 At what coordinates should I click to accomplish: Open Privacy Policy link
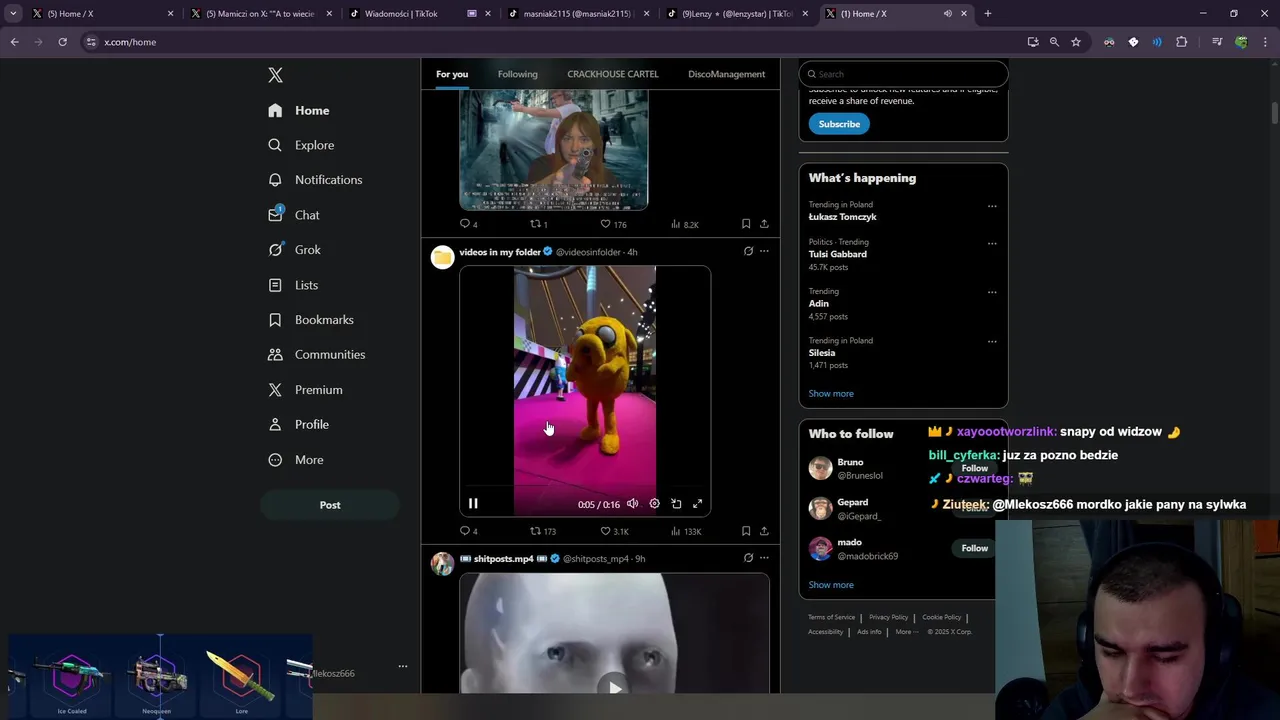pos(889,617)
